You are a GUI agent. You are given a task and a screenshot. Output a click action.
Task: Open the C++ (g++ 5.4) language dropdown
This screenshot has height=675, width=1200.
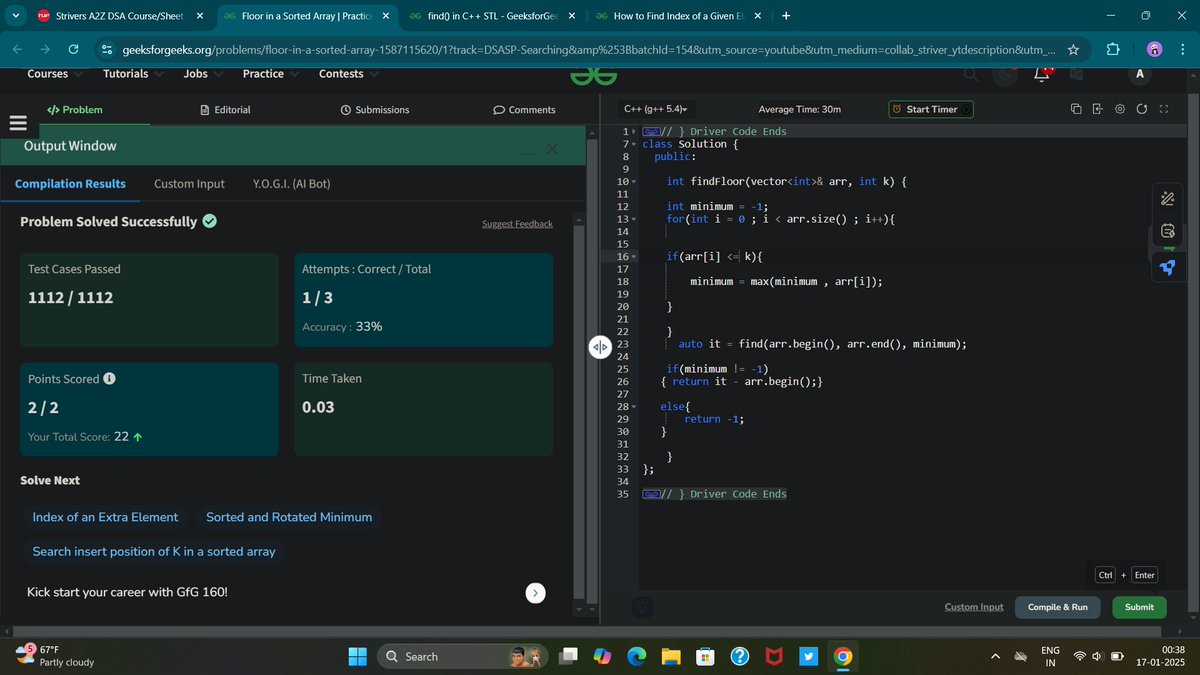[656, 109]
